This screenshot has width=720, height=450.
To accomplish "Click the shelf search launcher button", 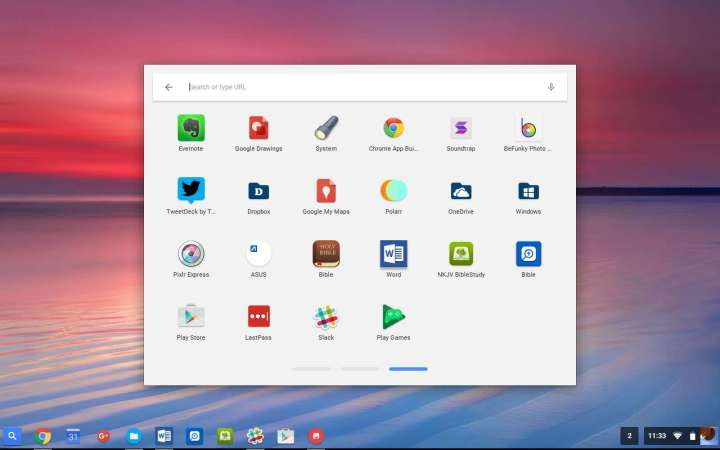I will [12, 436].
